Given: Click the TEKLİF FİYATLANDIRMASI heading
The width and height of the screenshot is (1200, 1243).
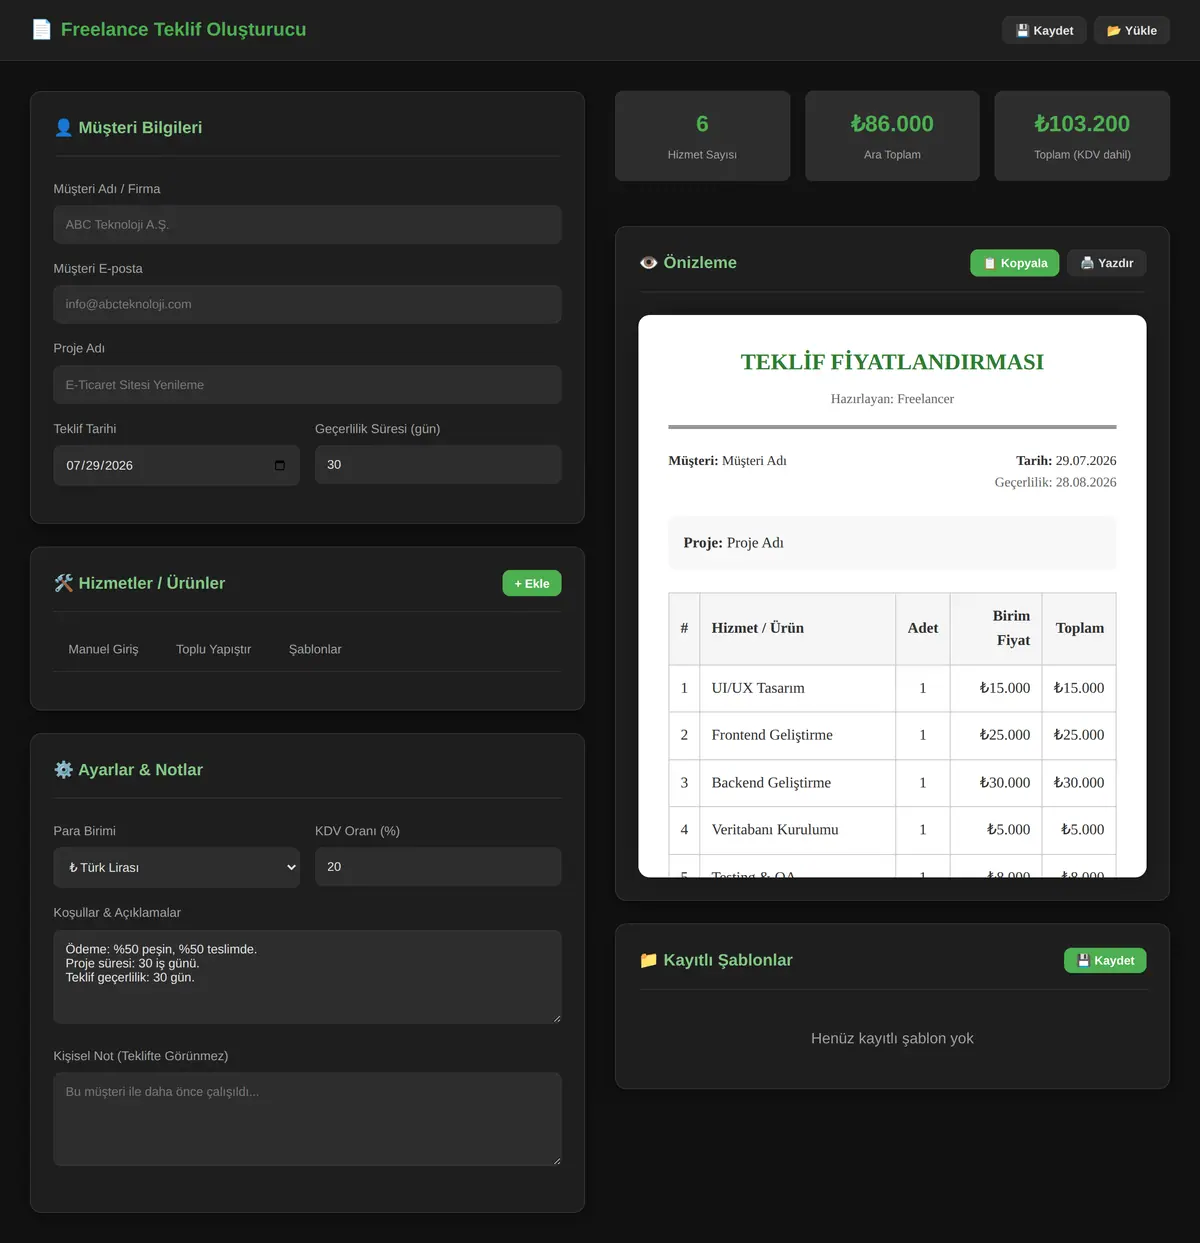Looking at the screenshot, I should click(x=892, y=362).
